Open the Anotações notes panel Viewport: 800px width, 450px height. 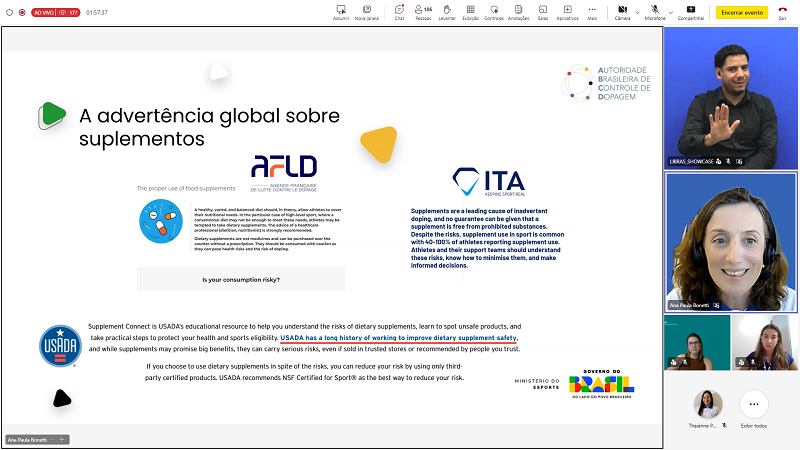[518, 10]
